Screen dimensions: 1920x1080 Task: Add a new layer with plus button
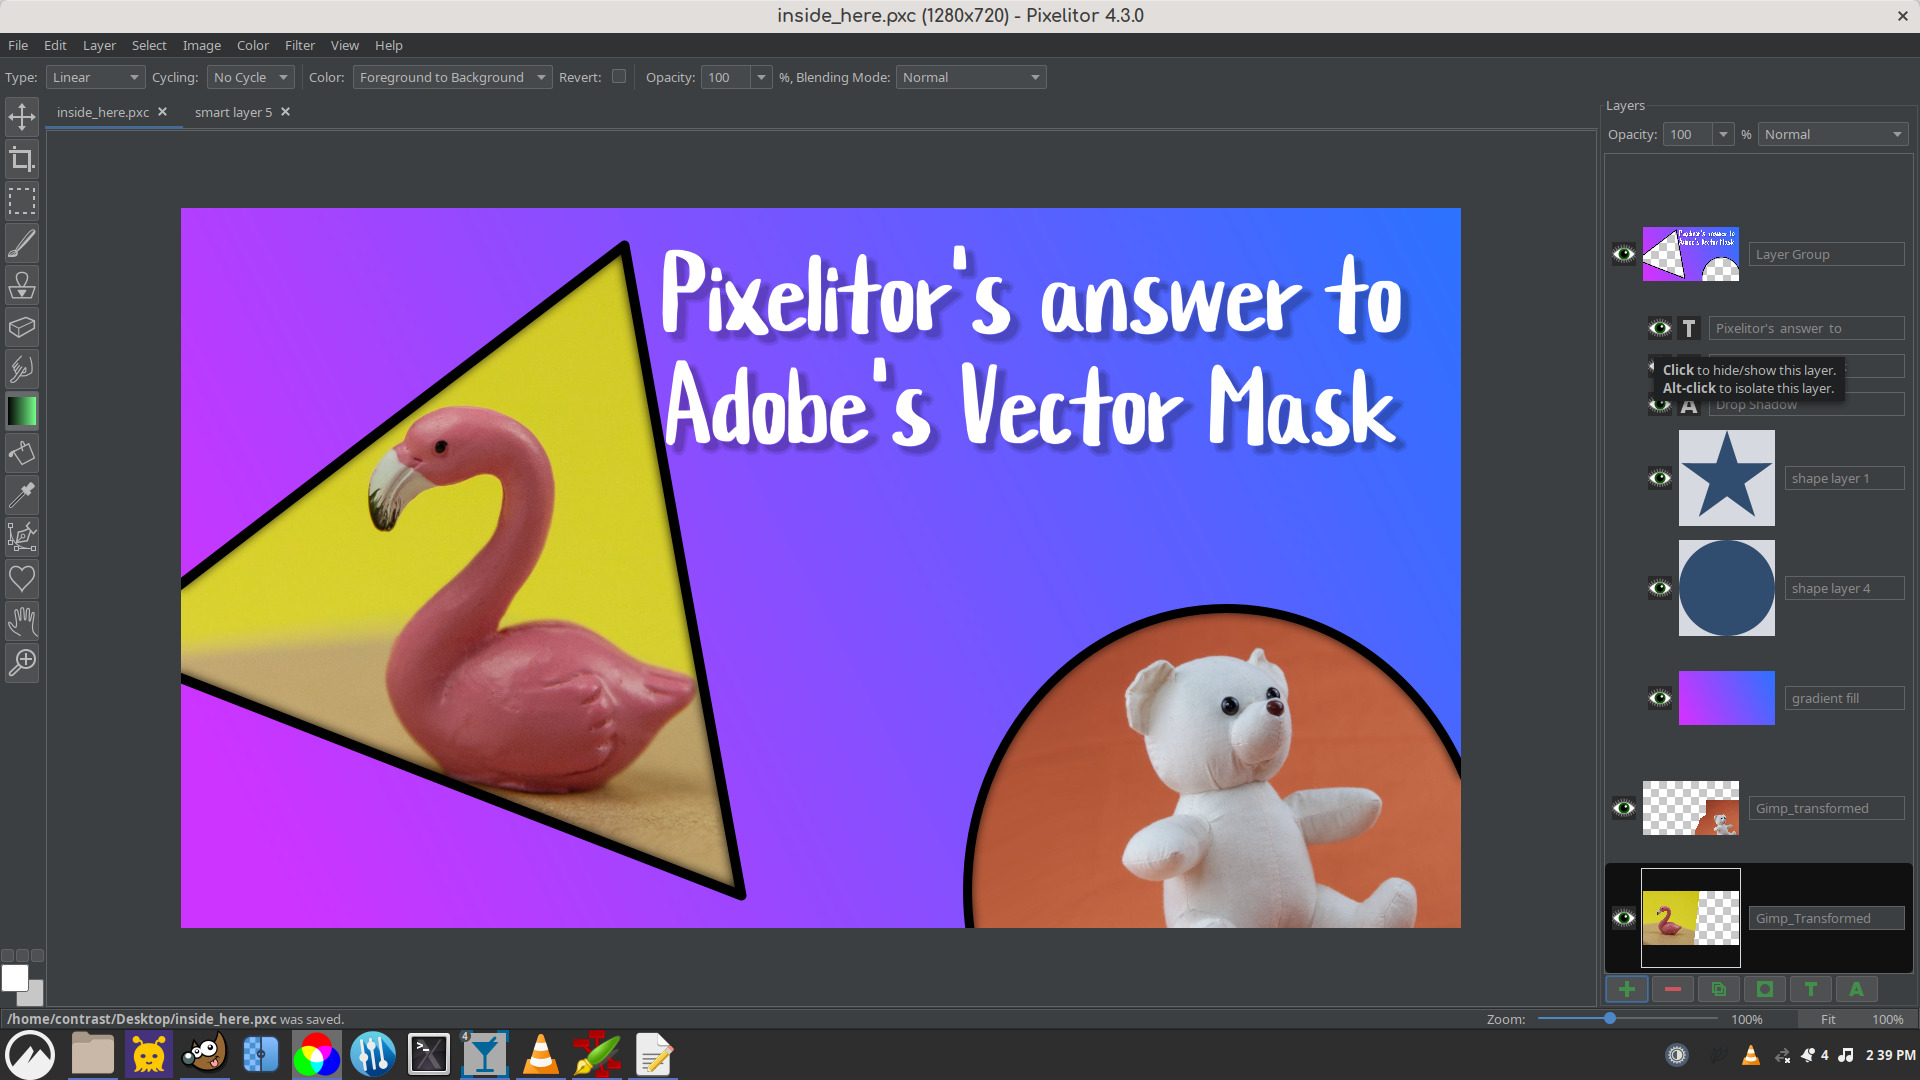(x=1626, y=988)
